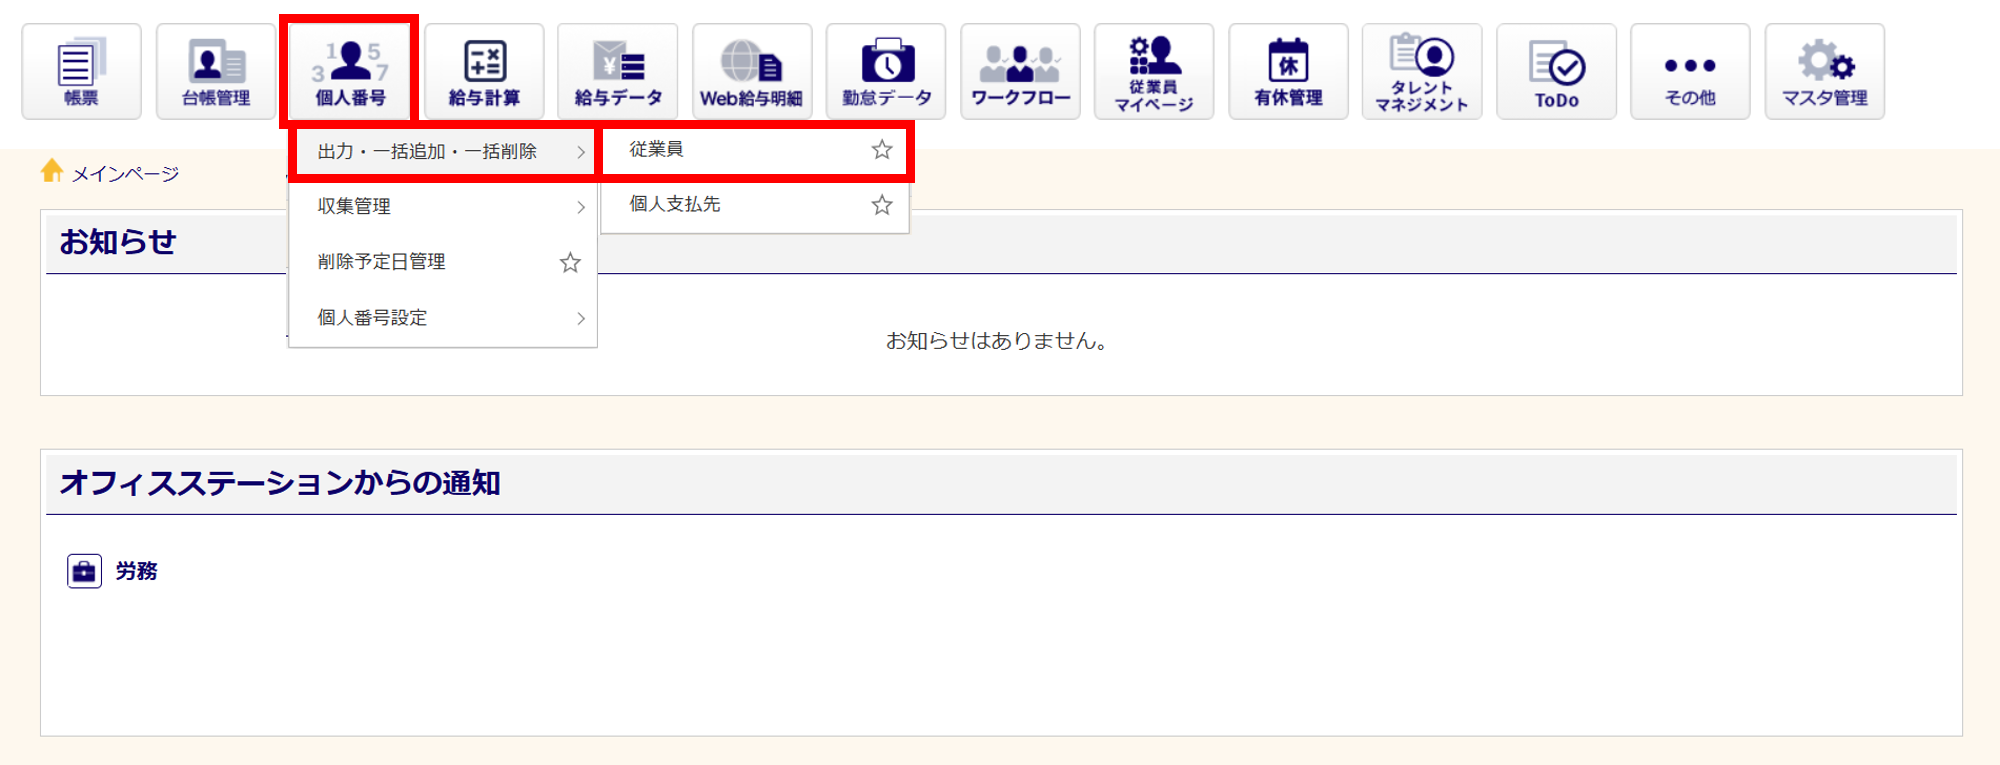Screen dimensions: 2000x765
Task: Expand 出力・一括追加・一括削除 submenu
Action: pyautogui.click(x=442, y=152)
